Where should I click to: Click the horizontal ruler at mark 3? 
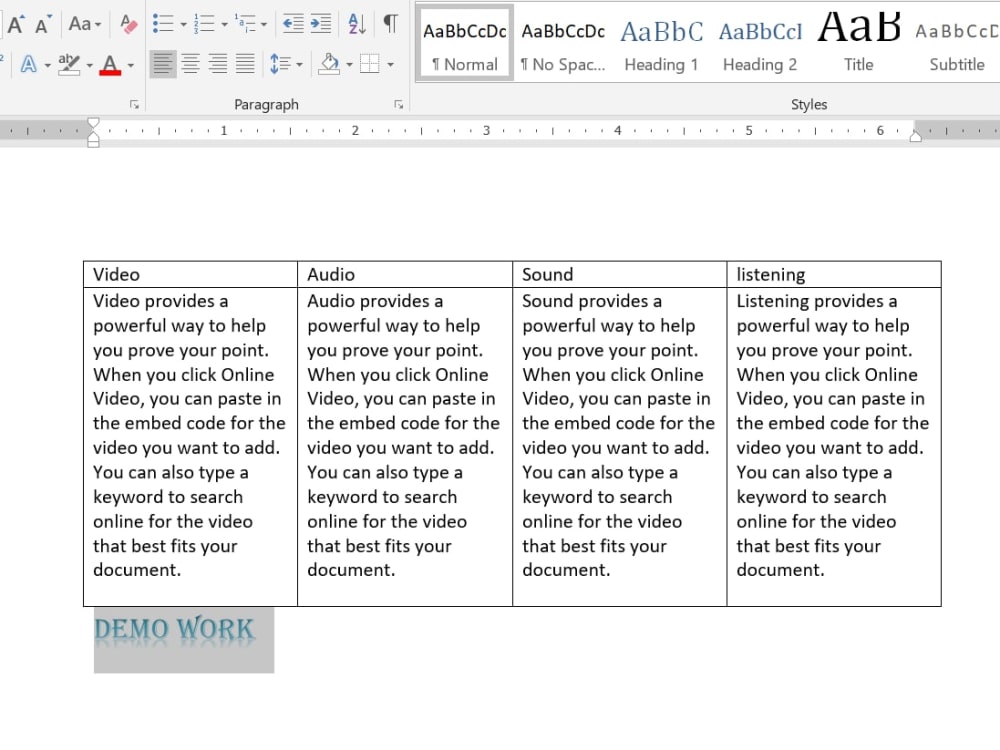[x=487, y=131]
